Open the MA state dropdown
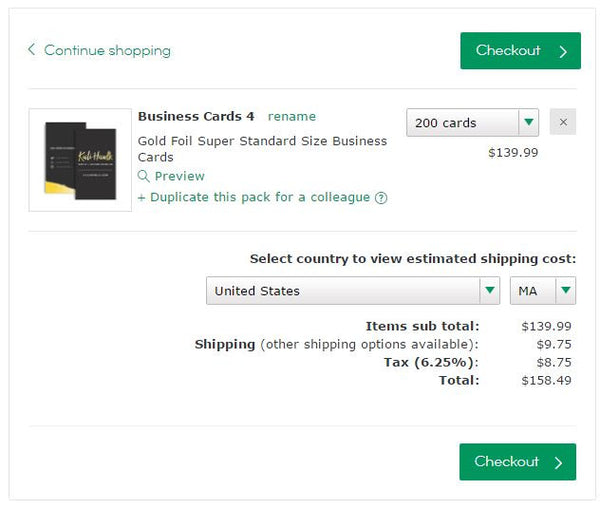 tap(543, 291)
